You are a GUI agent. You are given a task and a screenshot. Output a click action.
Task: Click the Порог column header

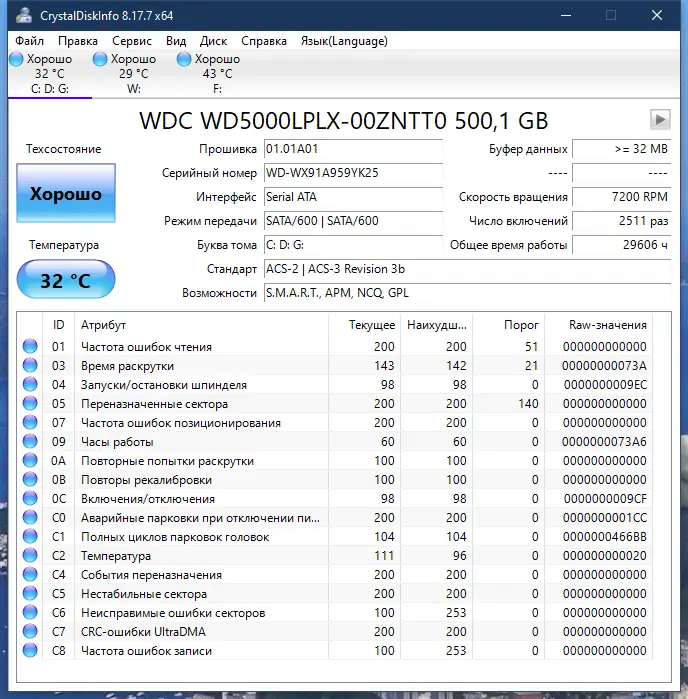(x=509, y=325)
